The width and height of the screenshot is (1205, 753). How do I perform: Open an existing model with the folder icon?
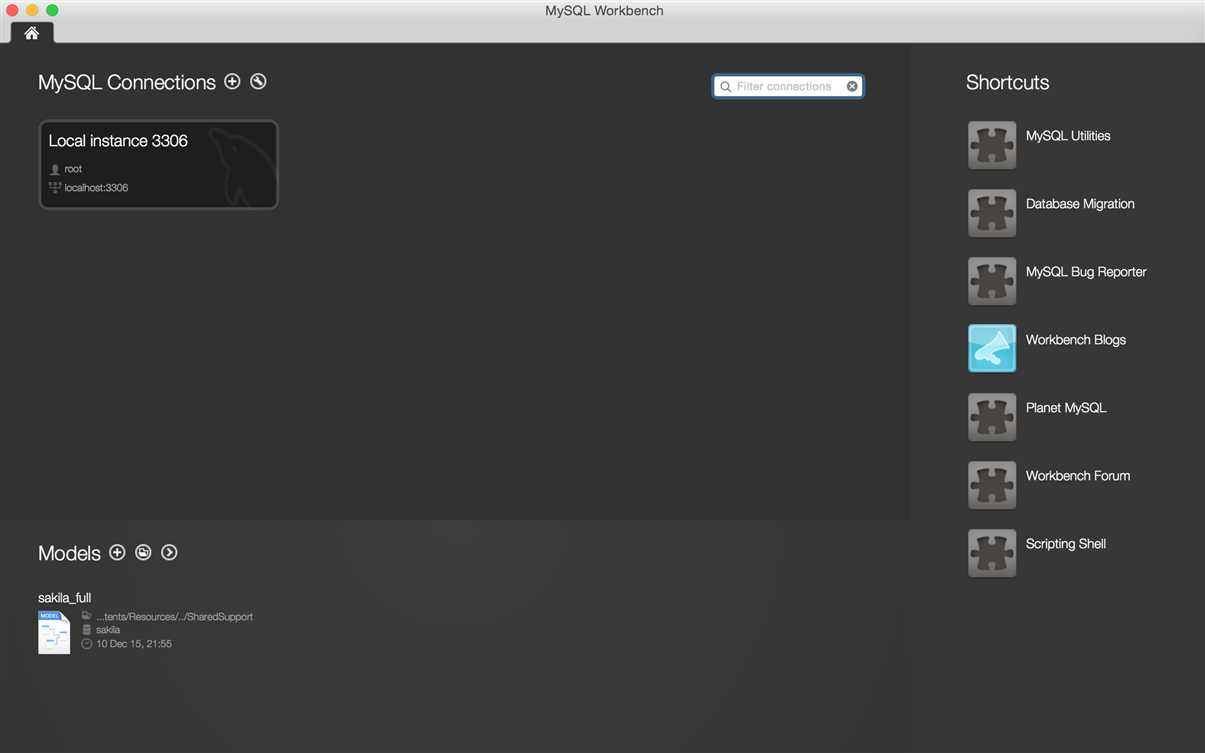pos(143,552)
